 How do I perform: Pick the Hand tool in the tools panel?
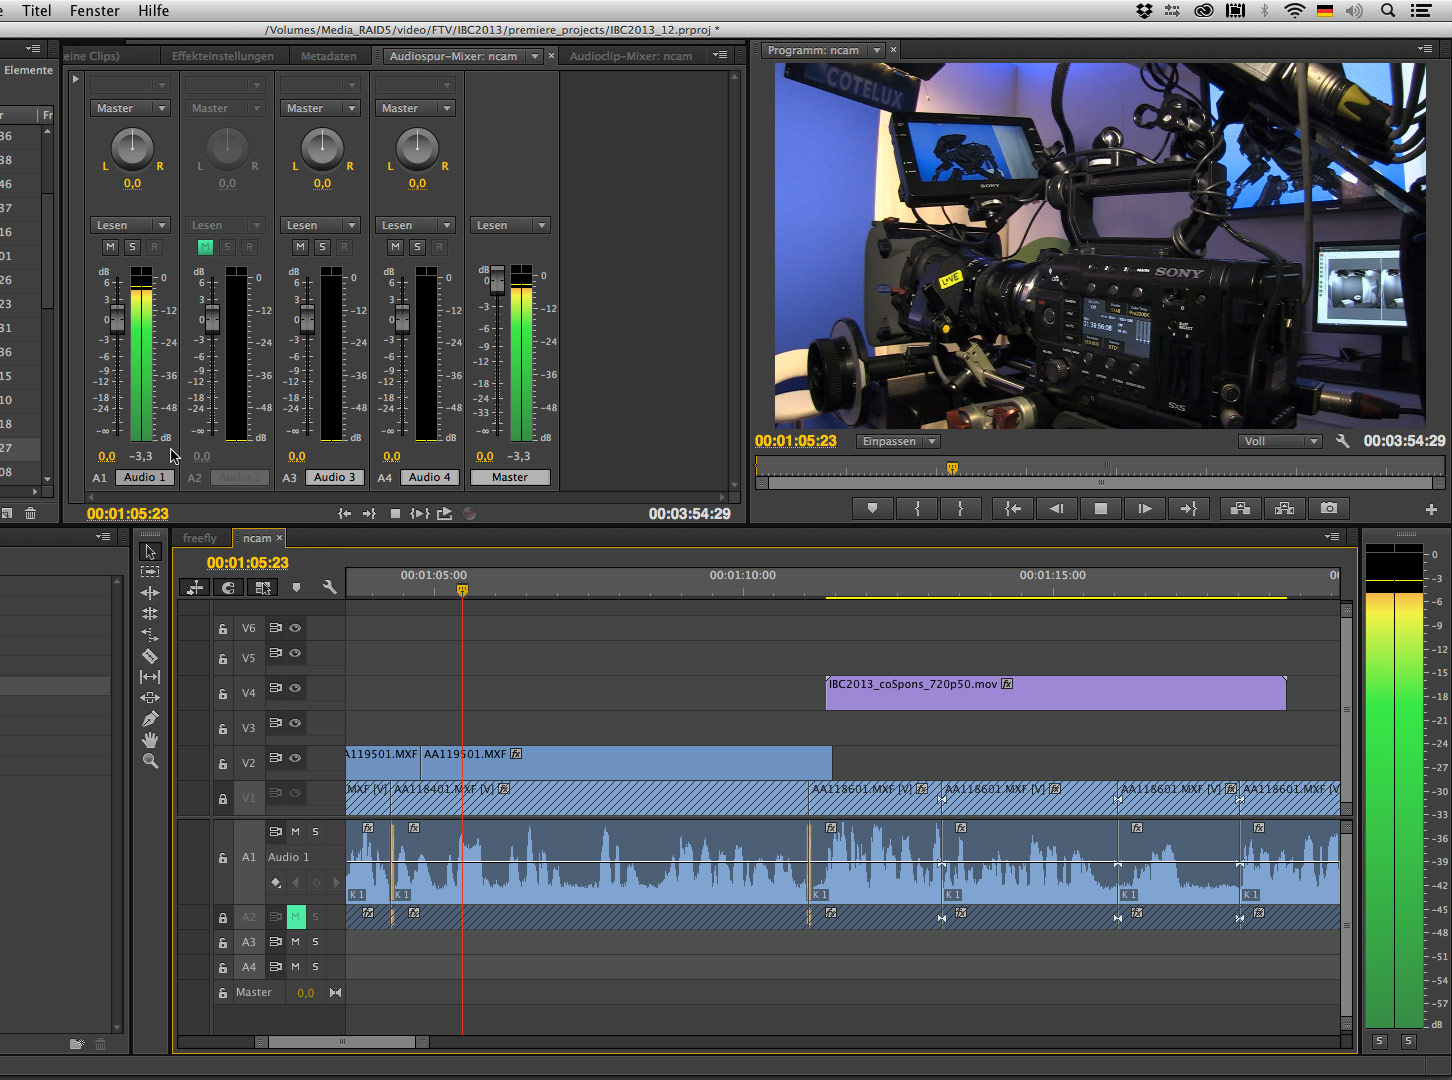point(150,740)
